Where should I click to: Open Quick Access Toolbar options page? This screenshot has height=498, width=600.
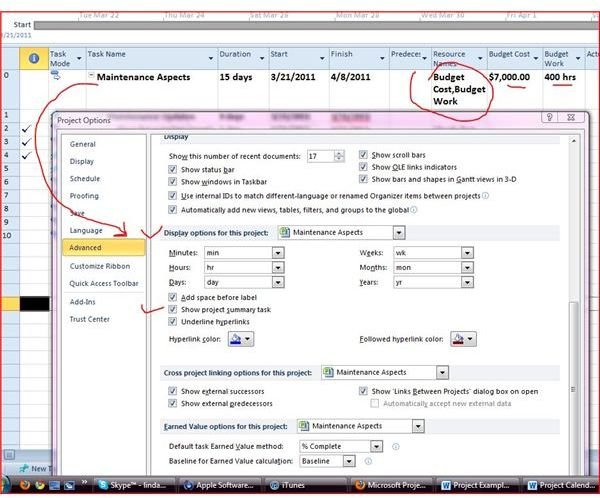pos(104,283)
